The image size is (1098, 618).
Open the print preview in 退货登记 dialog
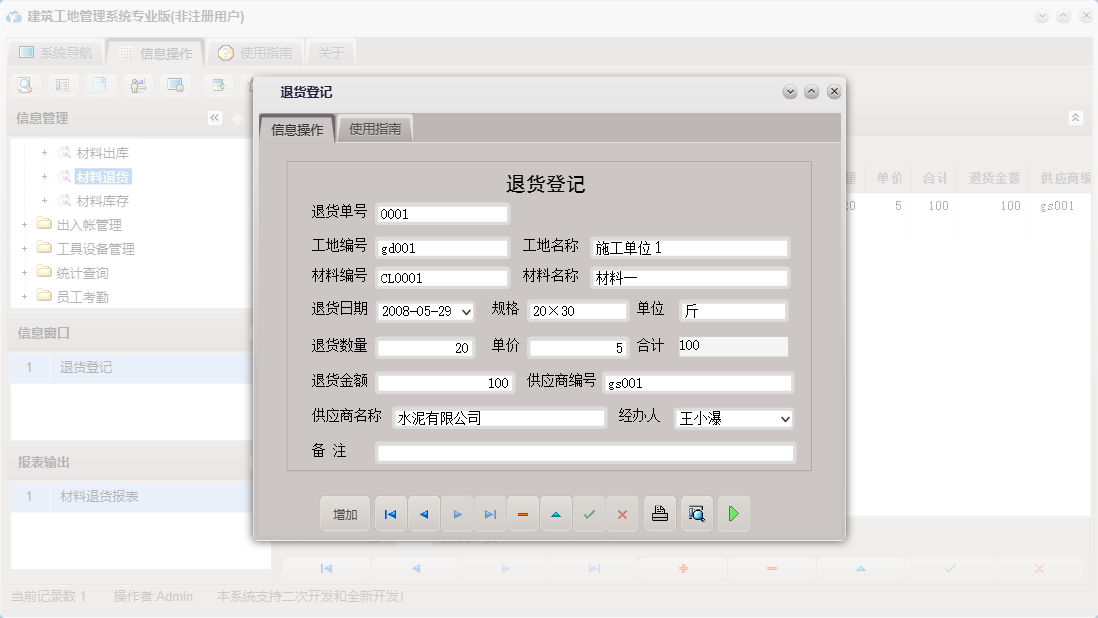696,513
